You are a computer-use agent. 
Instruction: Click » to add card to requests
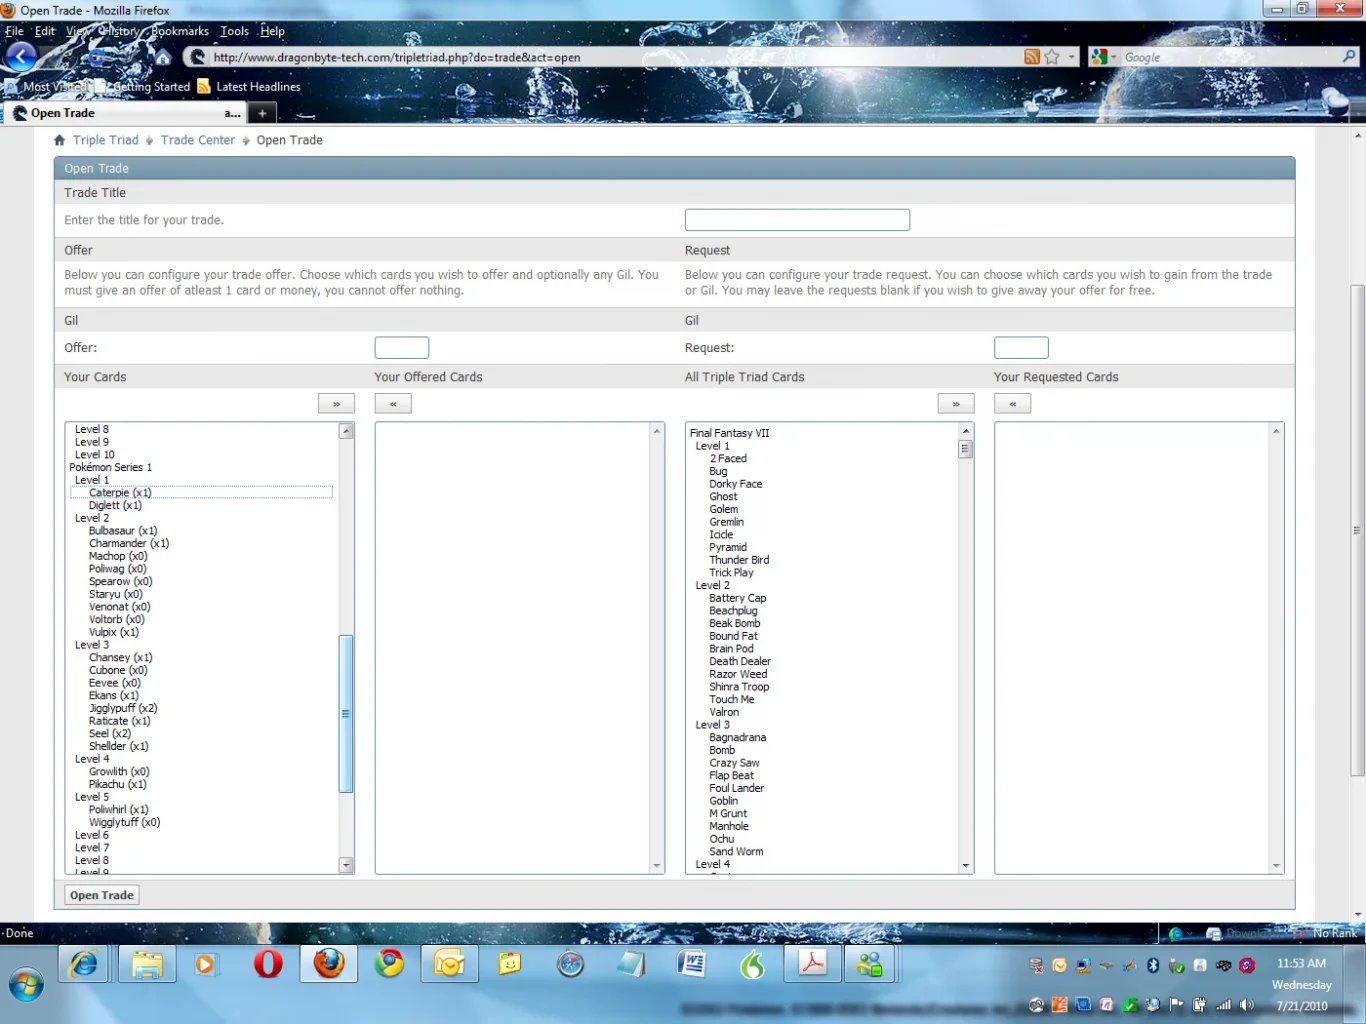coord(956,403)
